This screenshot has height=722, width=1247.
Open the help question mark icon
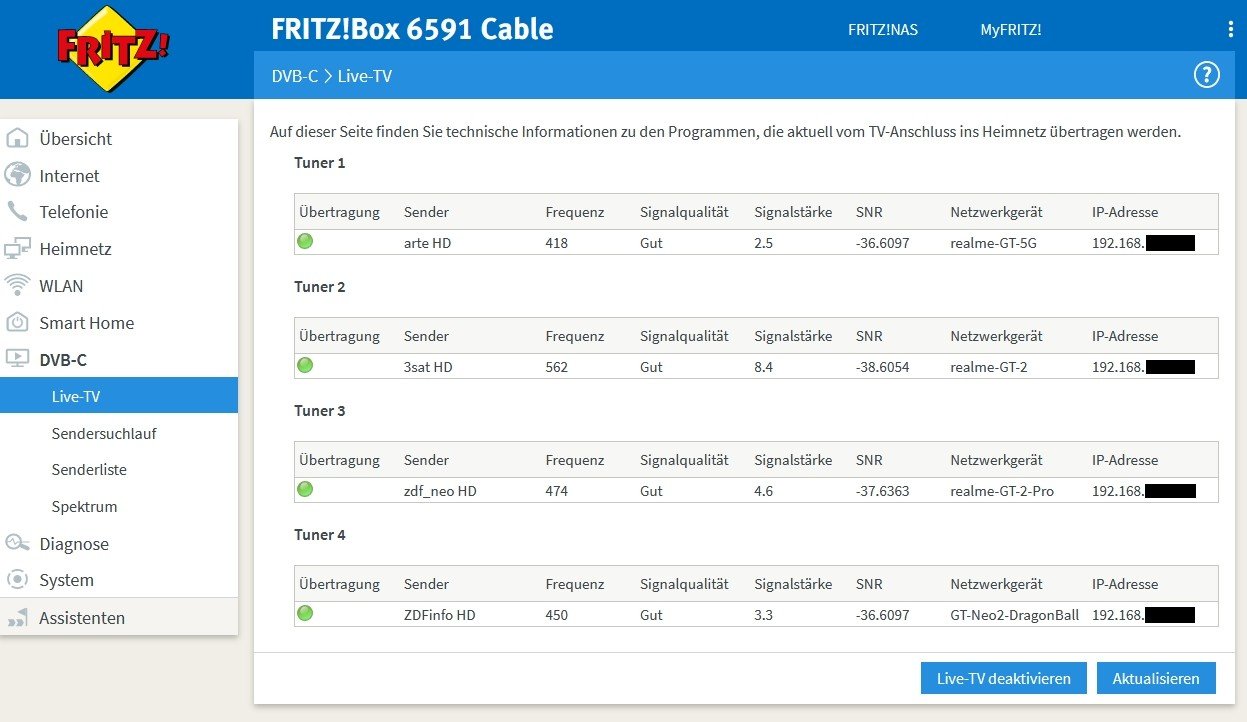pos(1208,75)
